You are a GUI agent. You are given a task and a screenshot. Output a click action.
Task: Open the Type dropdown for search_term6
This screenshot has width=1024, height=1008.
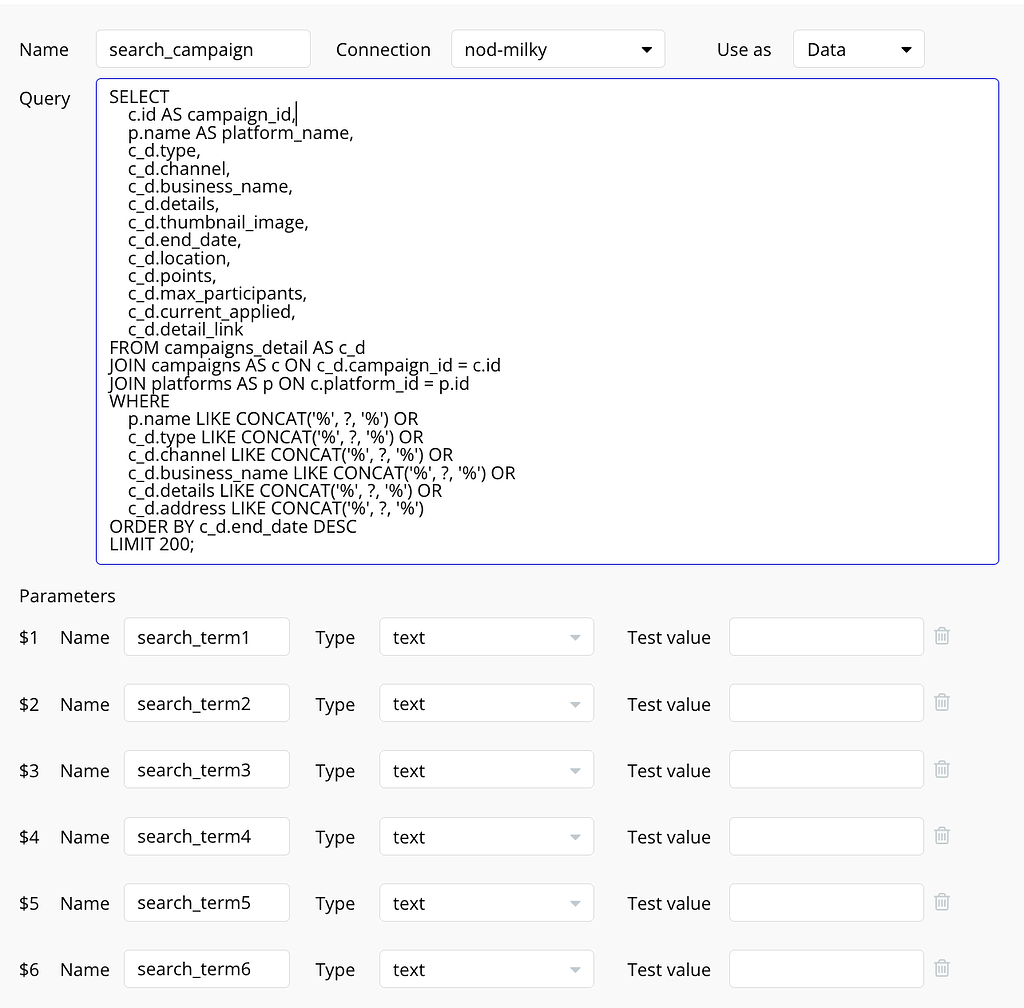click(486, 968)
